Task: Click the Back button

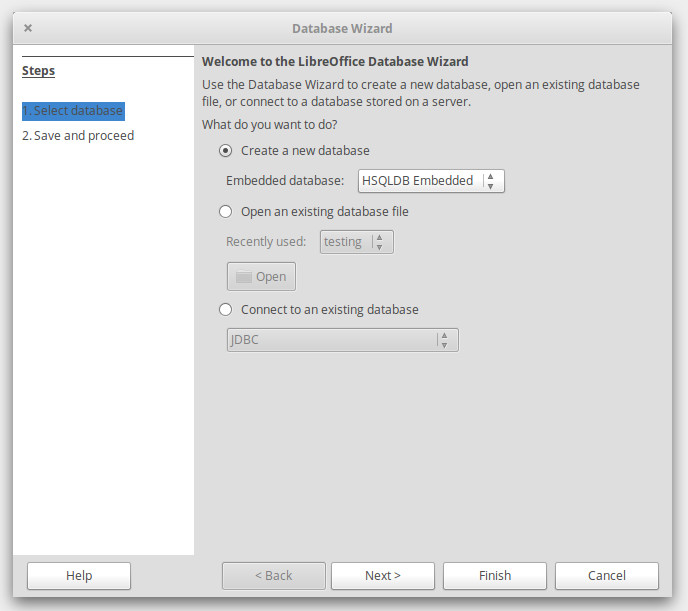Action: pyautogui.click(x=273, y=575)
